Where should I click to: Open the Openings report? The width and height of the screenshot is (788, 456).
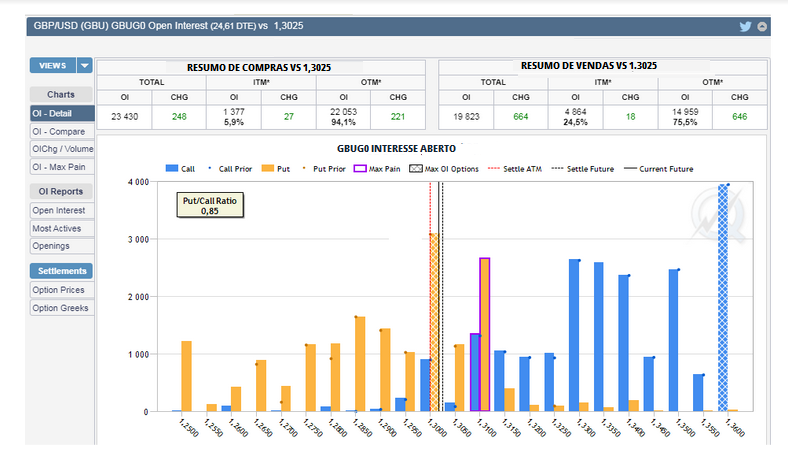coord(62,246)
